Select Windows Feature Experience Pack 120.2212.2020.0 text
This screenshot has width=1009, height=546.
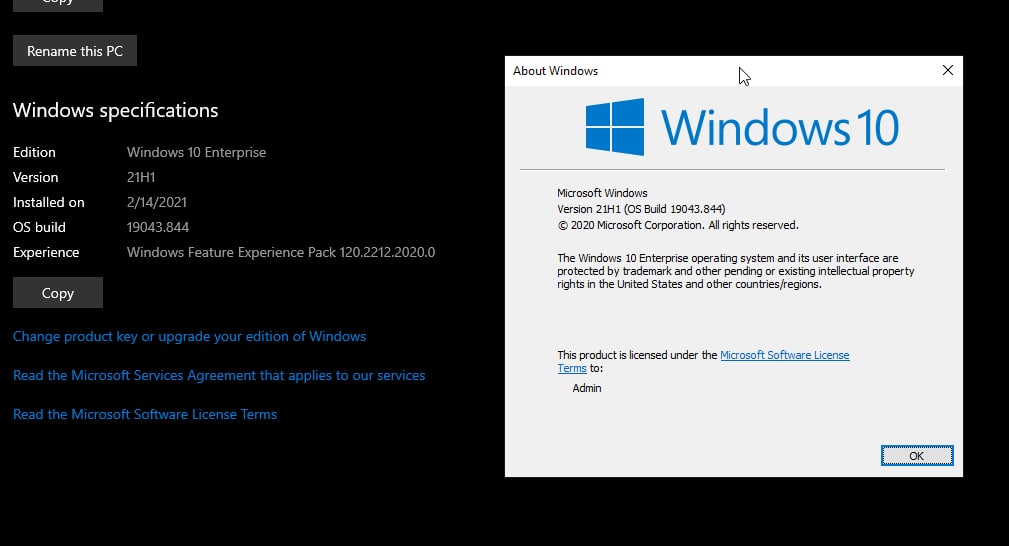coord(281,252)
